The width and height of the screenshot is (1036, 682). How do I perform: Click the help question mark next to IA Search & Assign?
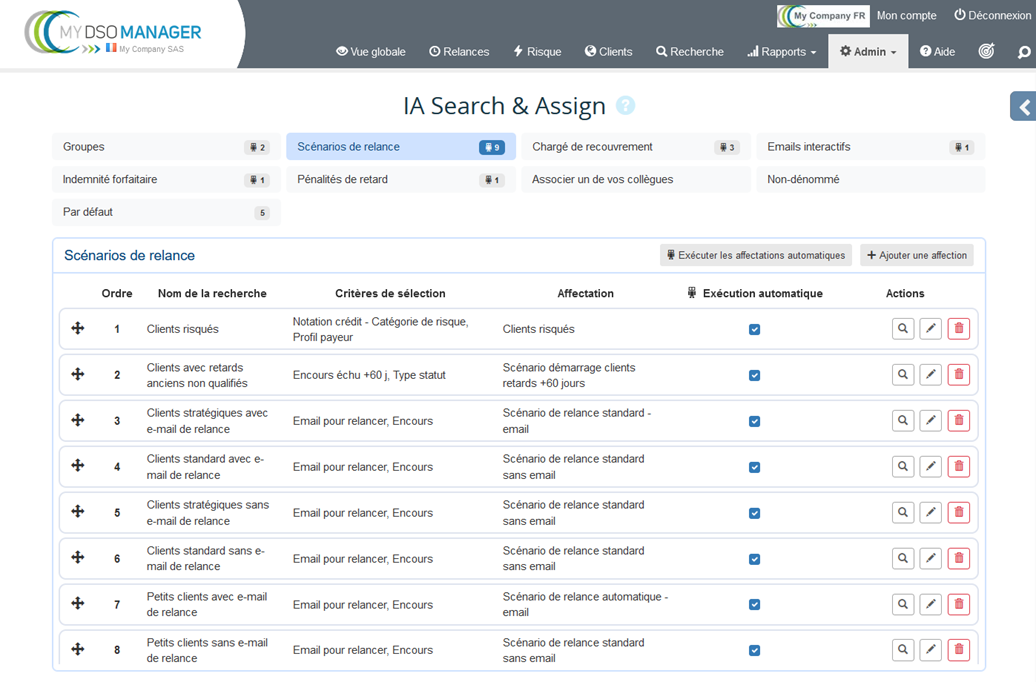tap(626, 106)
